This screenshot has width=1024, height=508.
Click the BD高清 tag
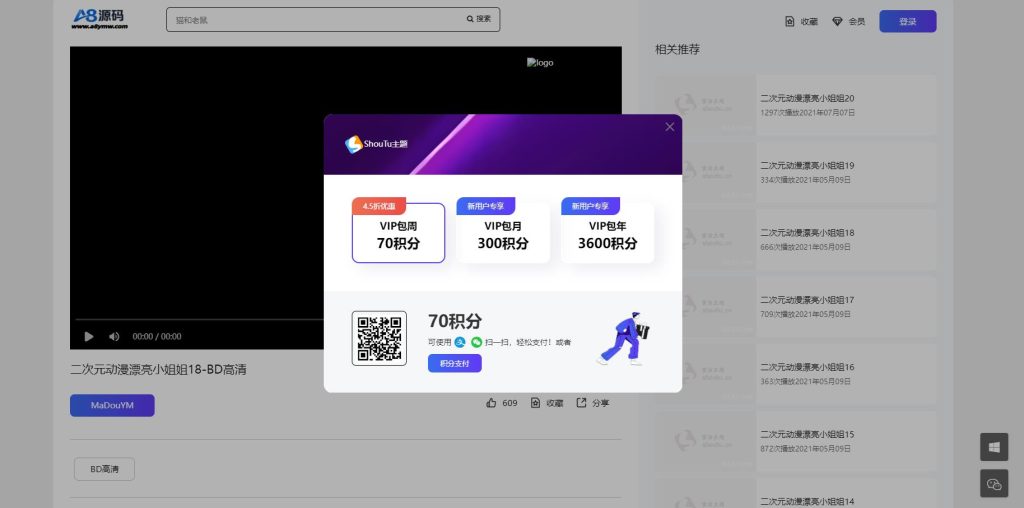(x=104, y=469)
